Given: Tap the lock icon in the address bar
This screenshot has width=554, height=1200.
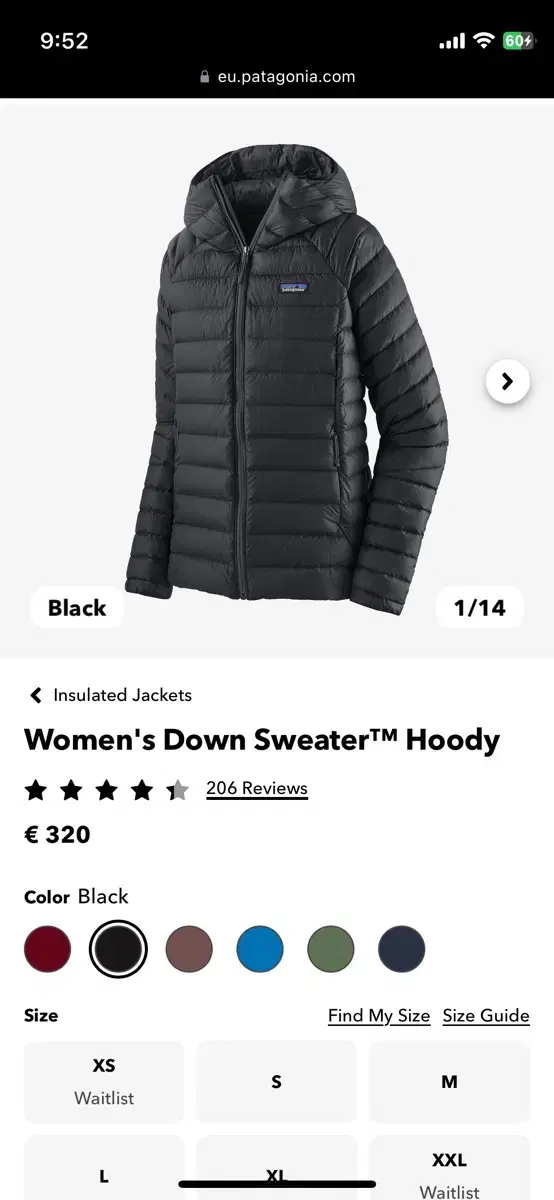Looking at the screenshot, I should (205, 77).
